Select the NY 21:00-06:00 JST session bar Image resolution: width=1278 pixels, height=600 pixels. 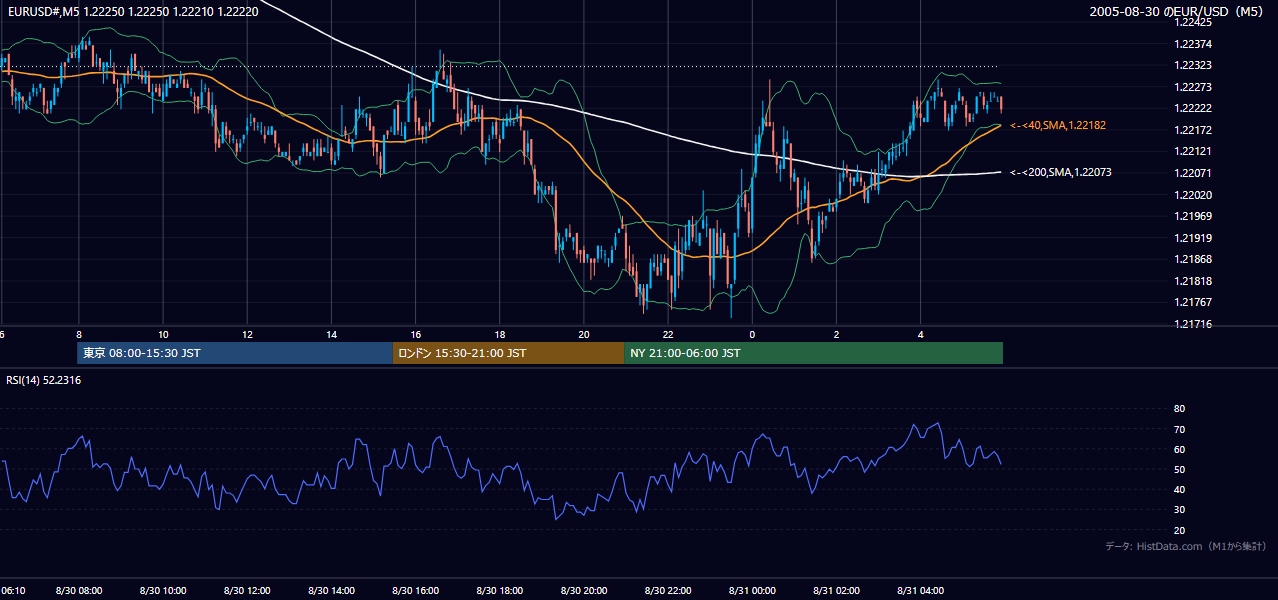(813, 353)
